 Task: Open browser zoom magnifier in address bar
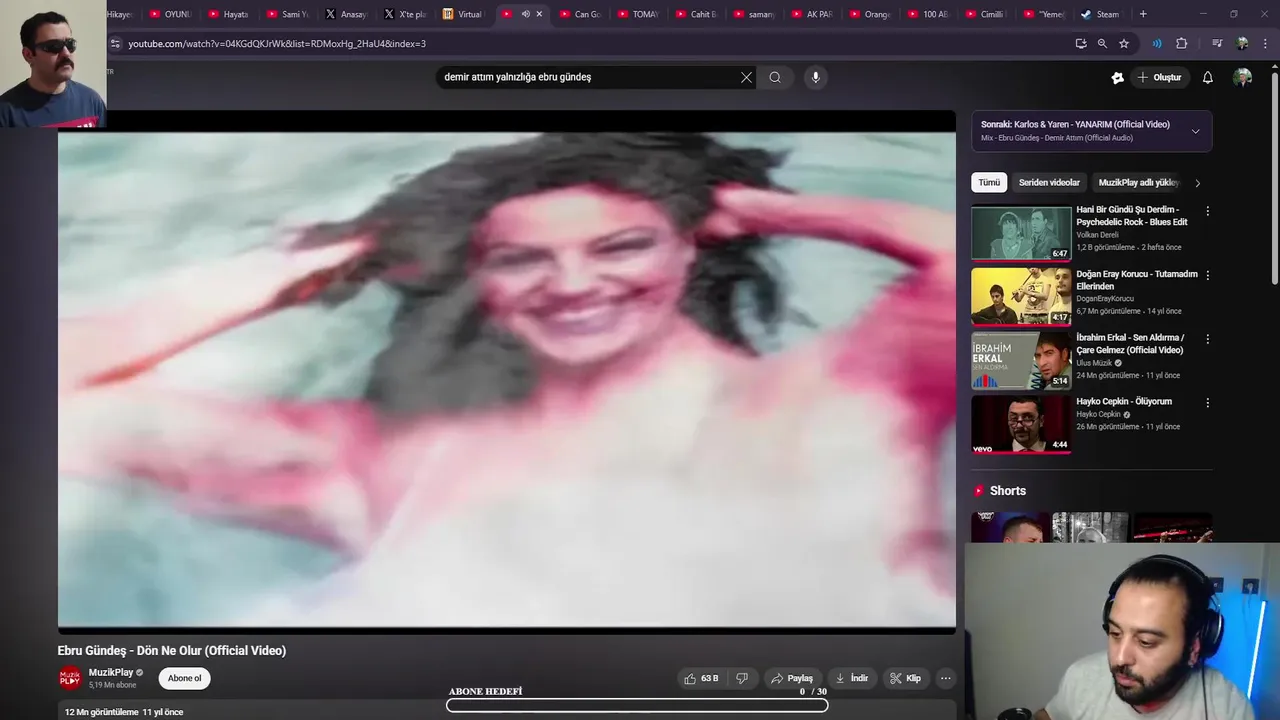(1102, 43)
